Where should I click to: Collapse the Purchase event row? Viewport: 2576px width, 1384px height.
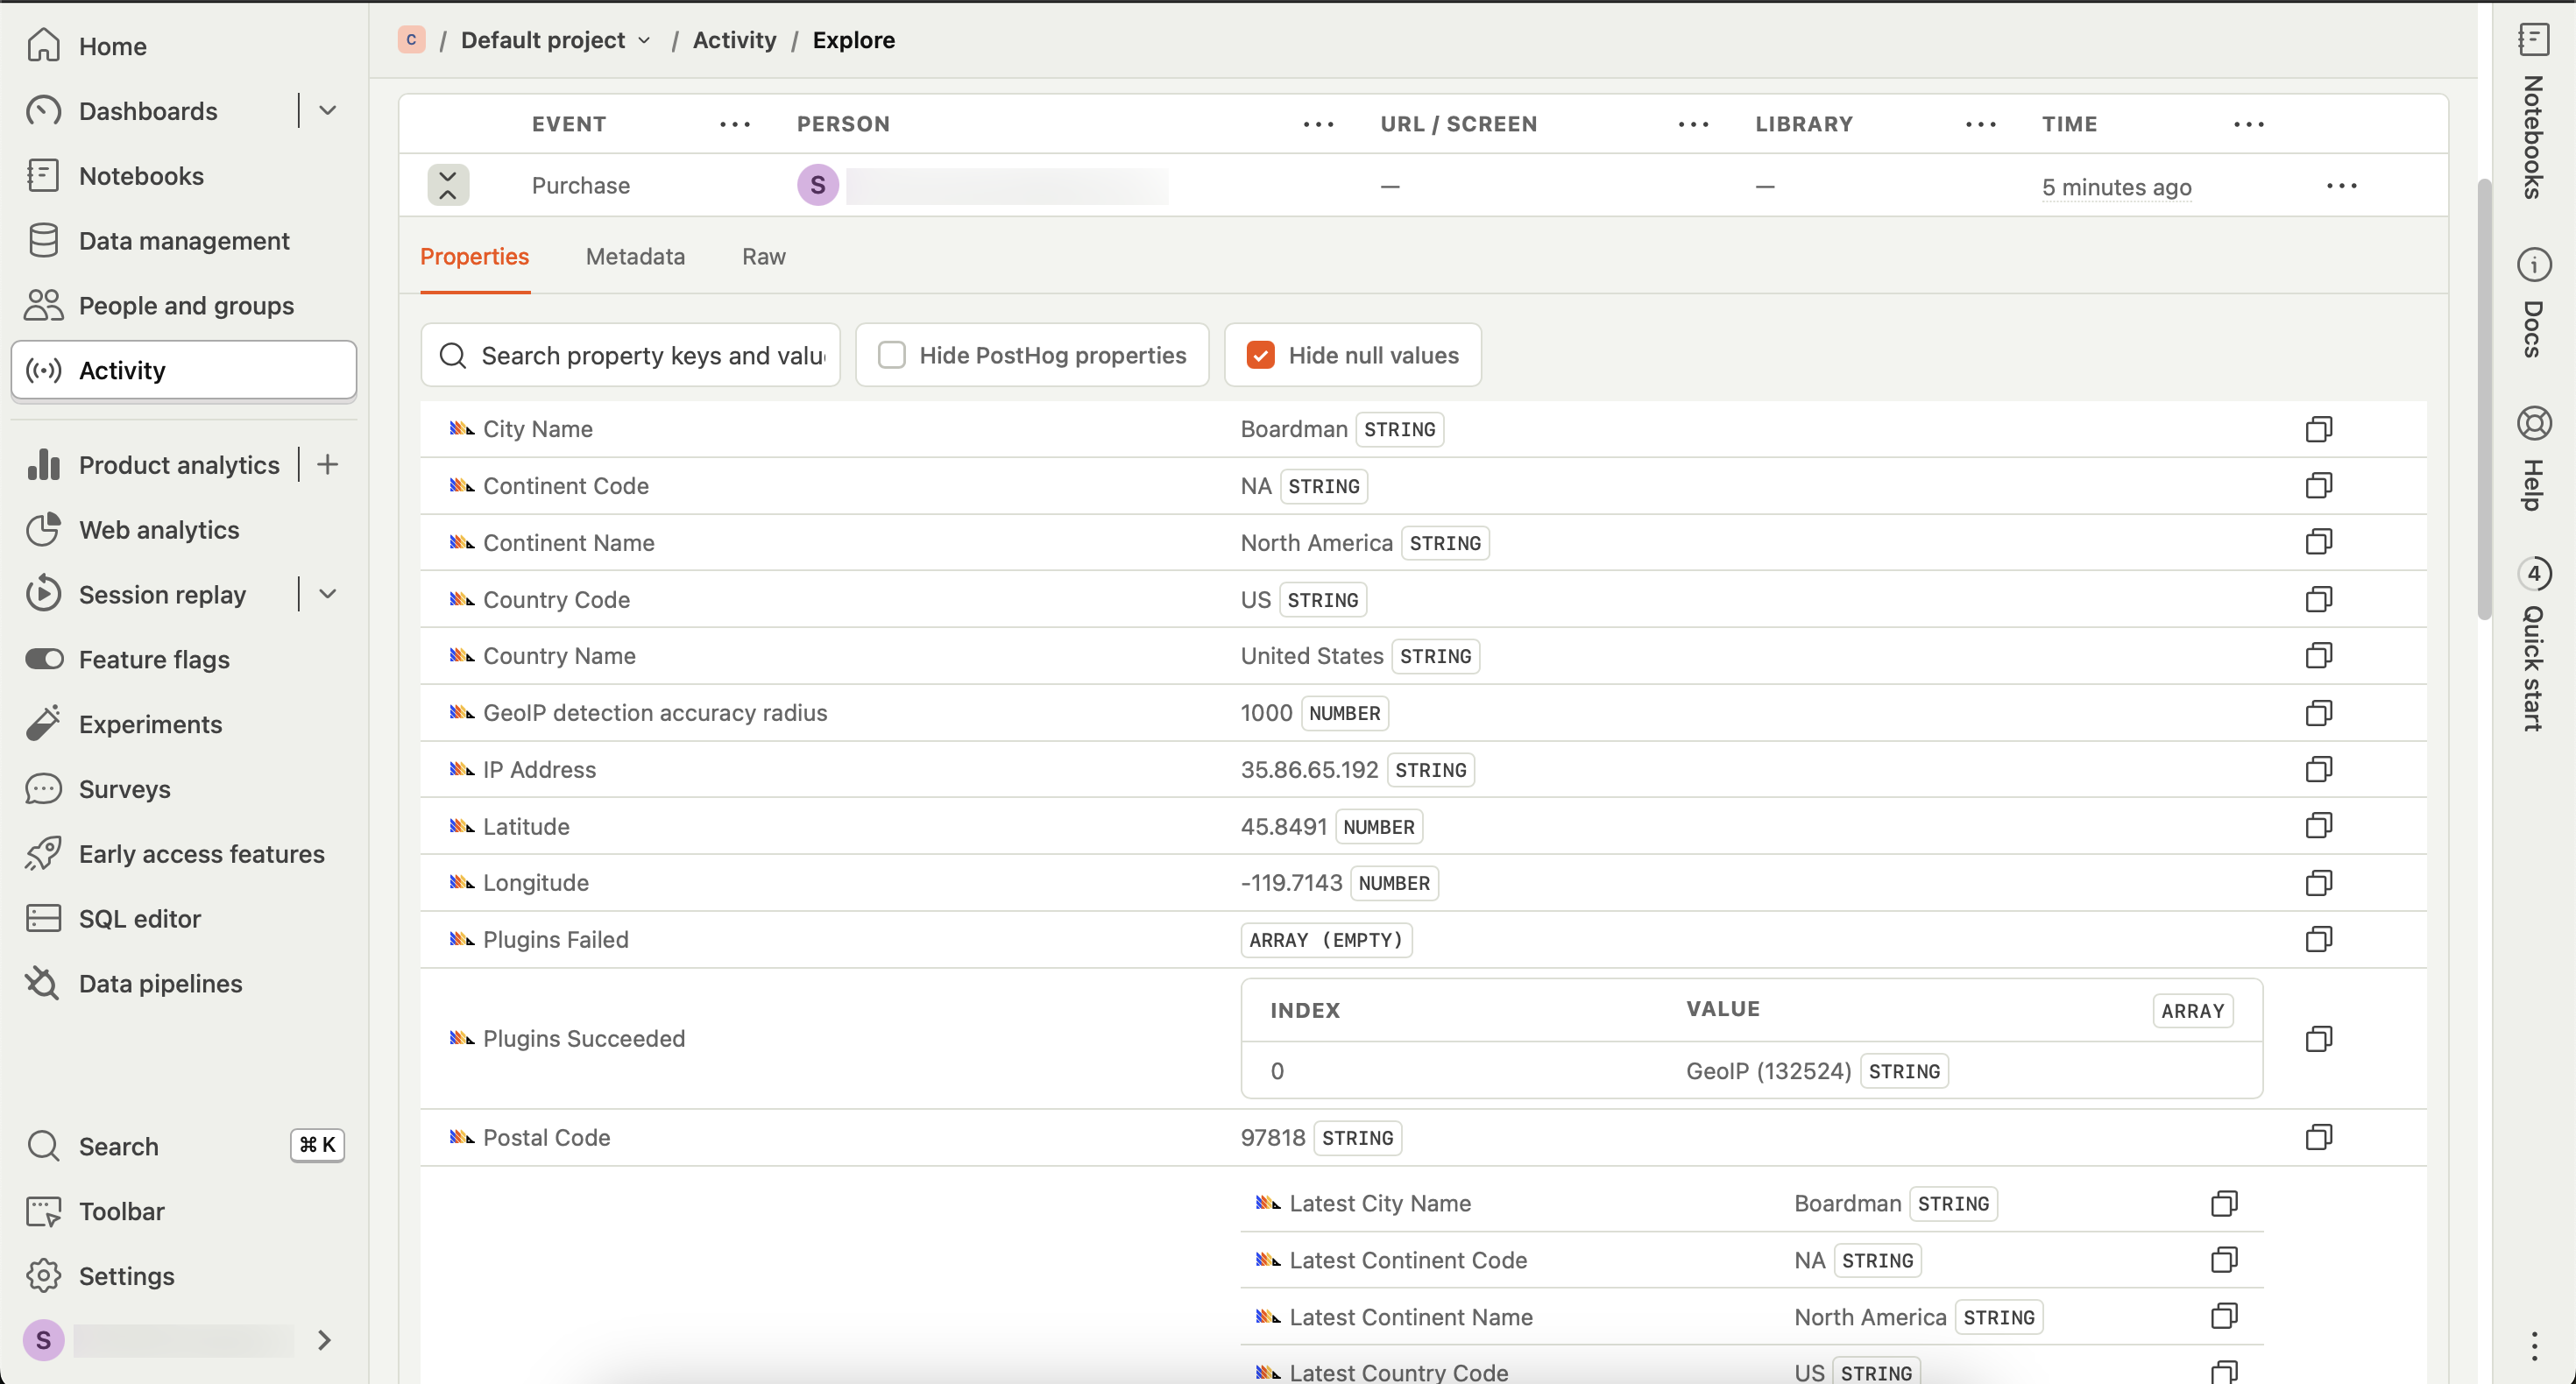[448, 186]
